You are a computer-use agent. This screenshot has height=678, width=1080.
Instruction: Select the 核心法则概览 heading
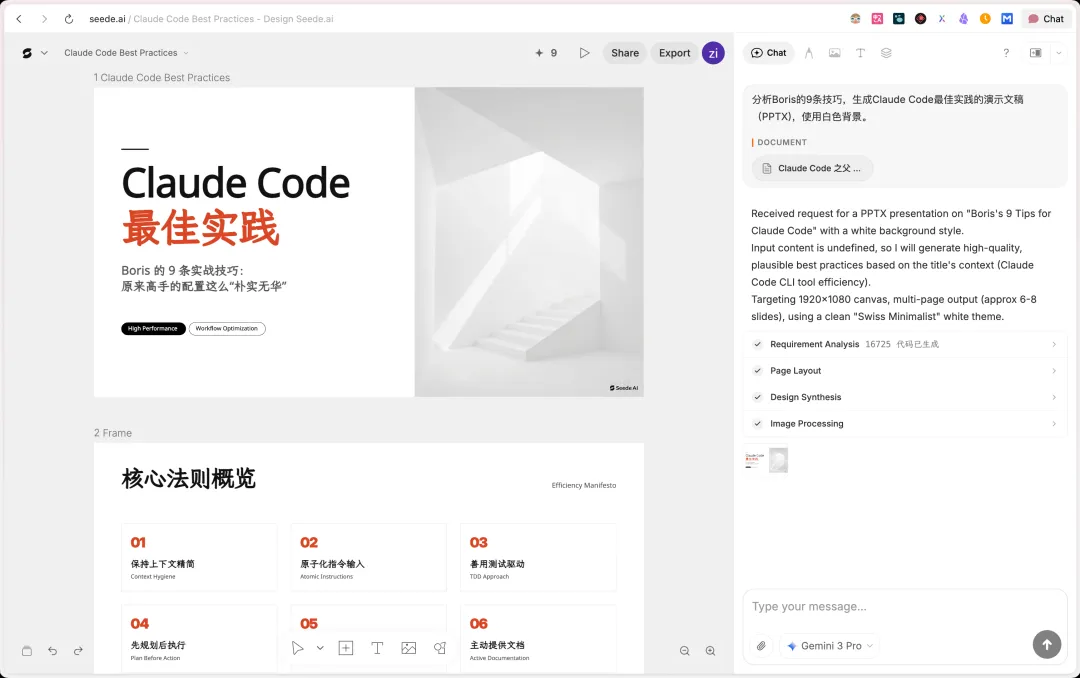tap(188, 478)
